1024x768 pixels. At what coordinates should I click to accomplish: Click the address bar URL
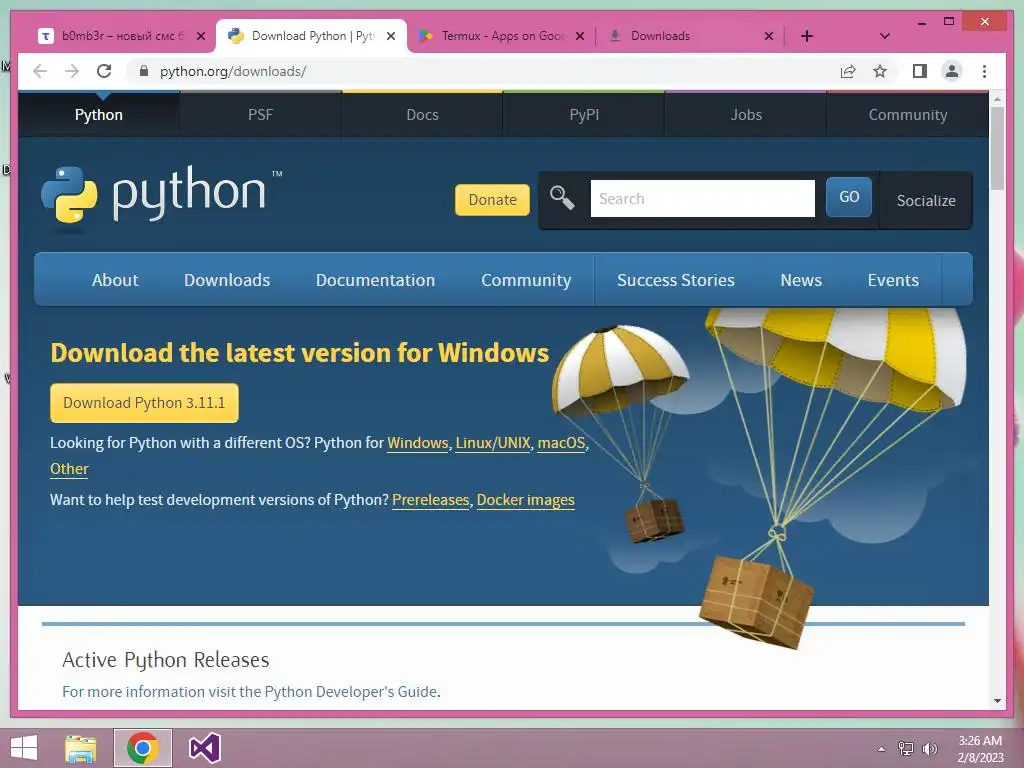[233, 71]
